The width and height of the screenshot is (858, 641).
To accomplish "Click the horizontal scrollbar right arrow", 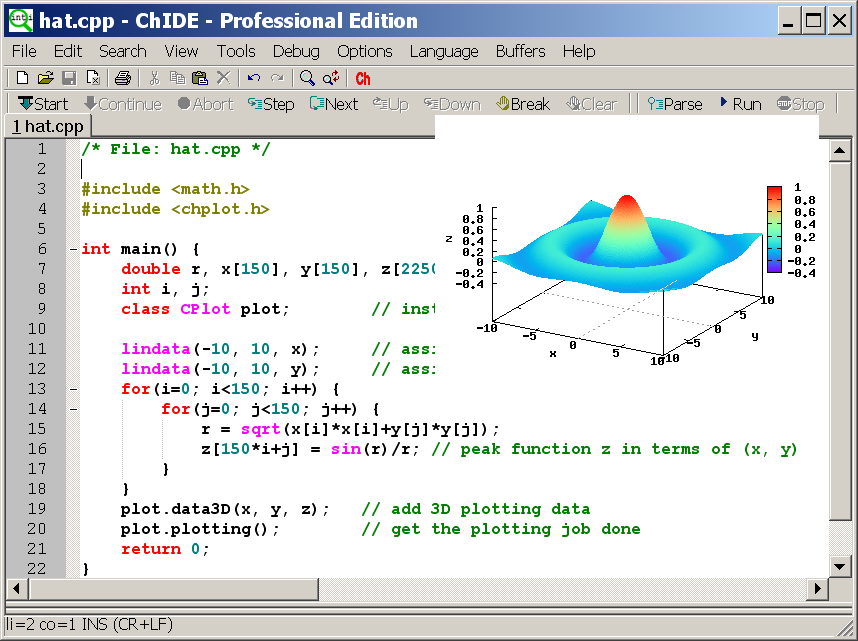I will point(819,588).
